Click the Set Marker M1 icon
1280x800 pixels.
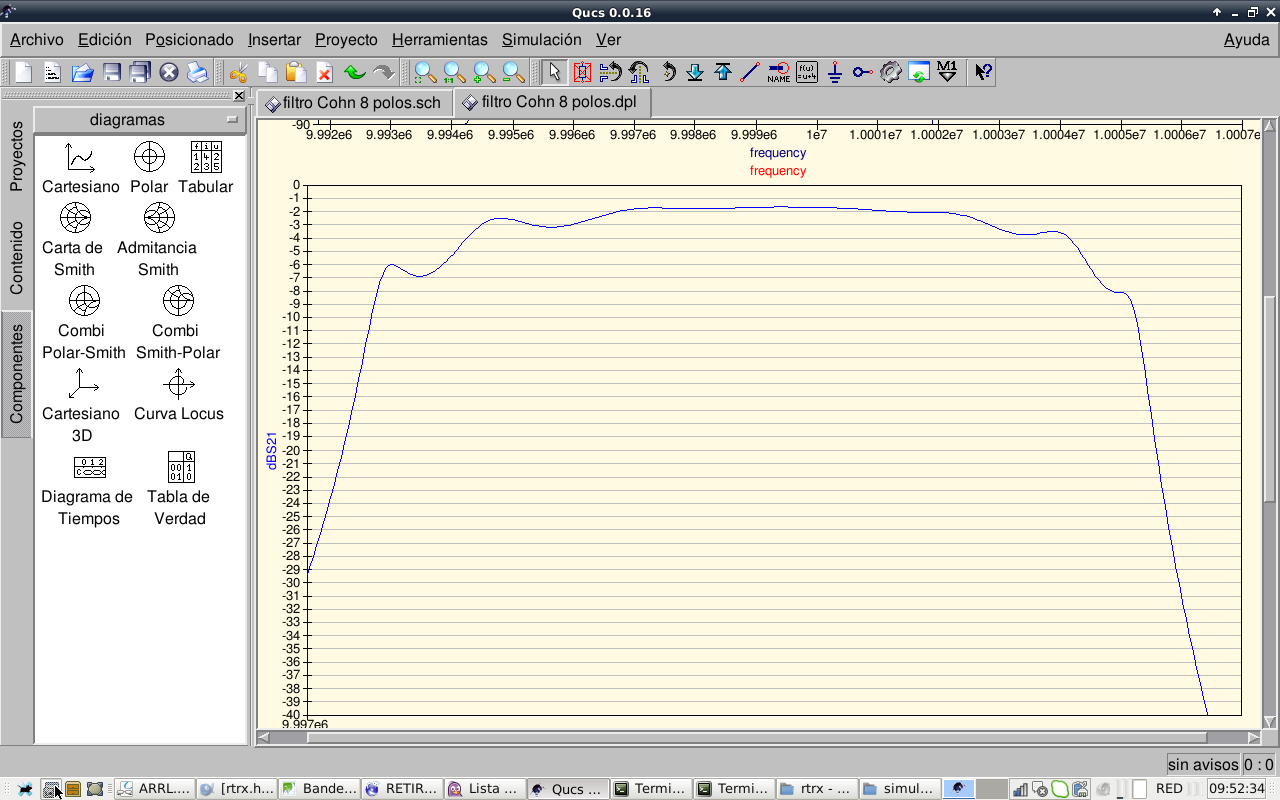pos(947,72)
